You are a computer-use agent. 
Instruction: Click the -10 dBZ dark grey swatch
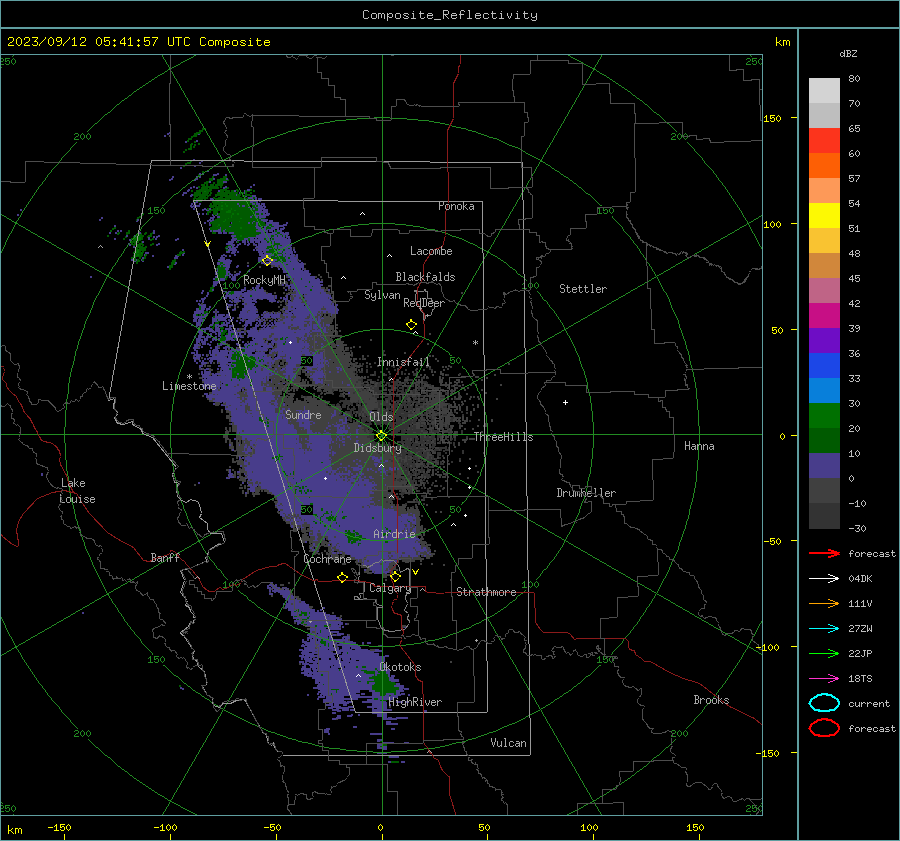tap(824, 516)
